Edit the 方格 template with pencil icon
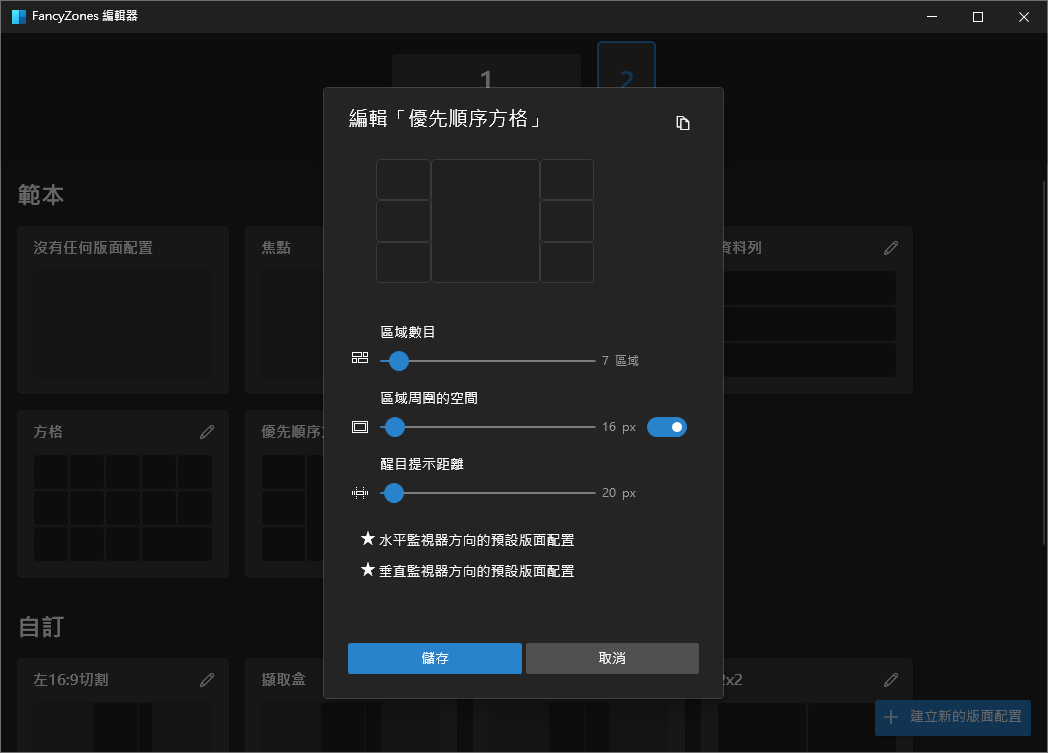The height and width of the screenshot is (753, 1048). [x=207, y=431]
